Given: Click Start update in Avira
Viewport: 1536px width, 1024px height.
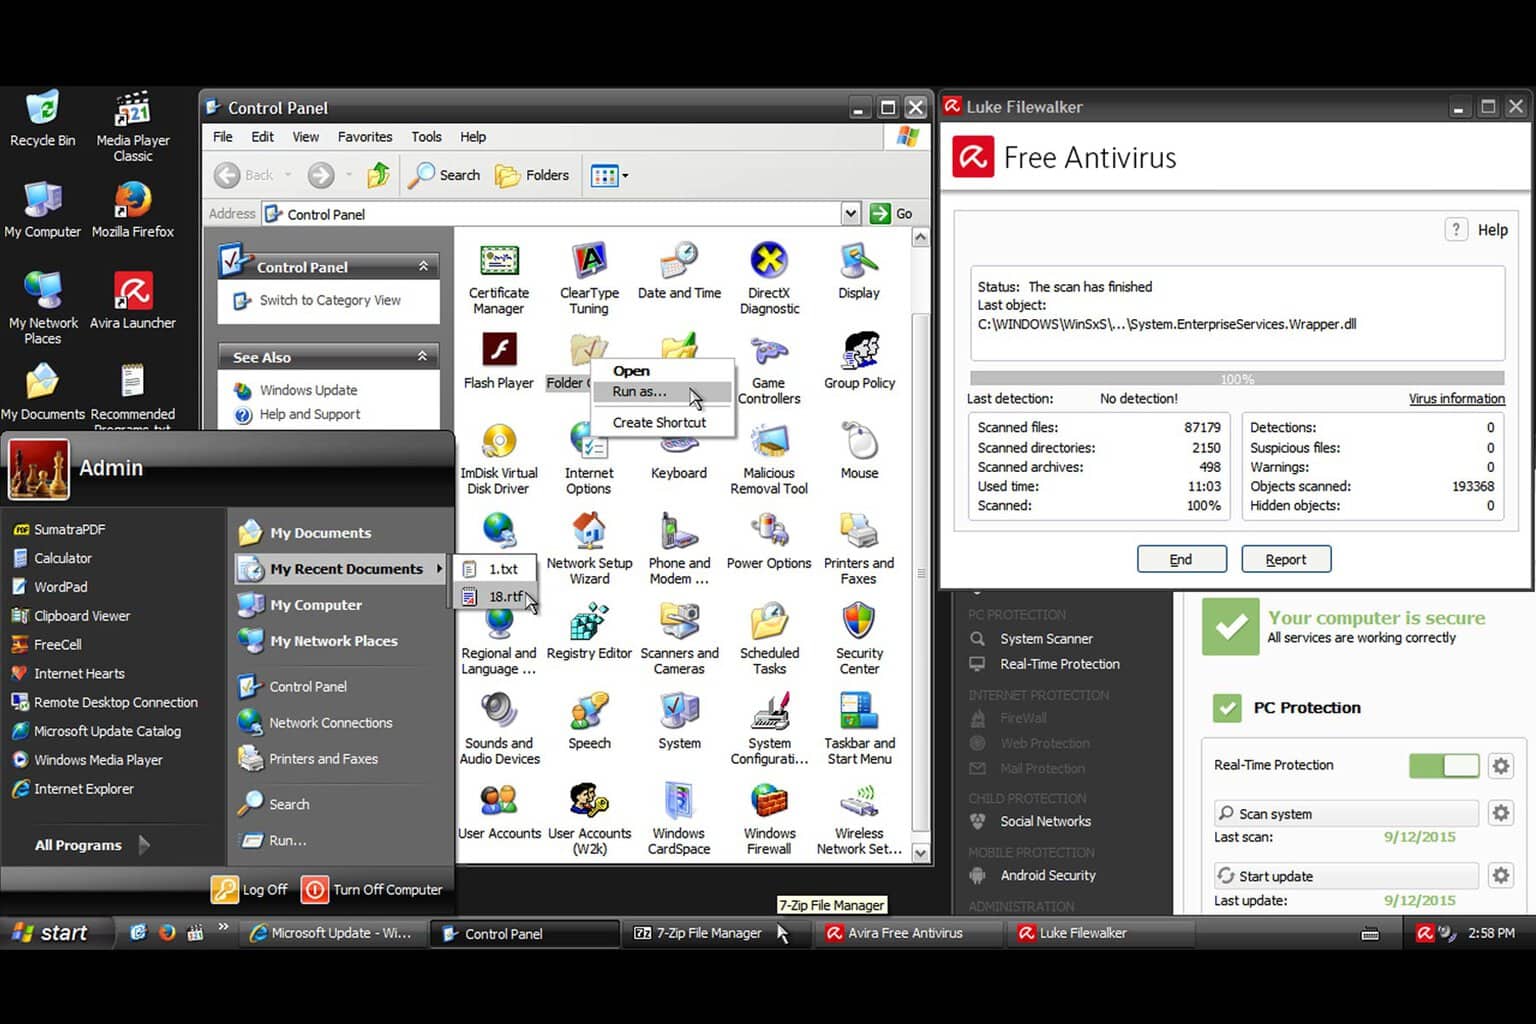Looking at the screenshot, I should pyautogui.click(x=1346, y=876).
